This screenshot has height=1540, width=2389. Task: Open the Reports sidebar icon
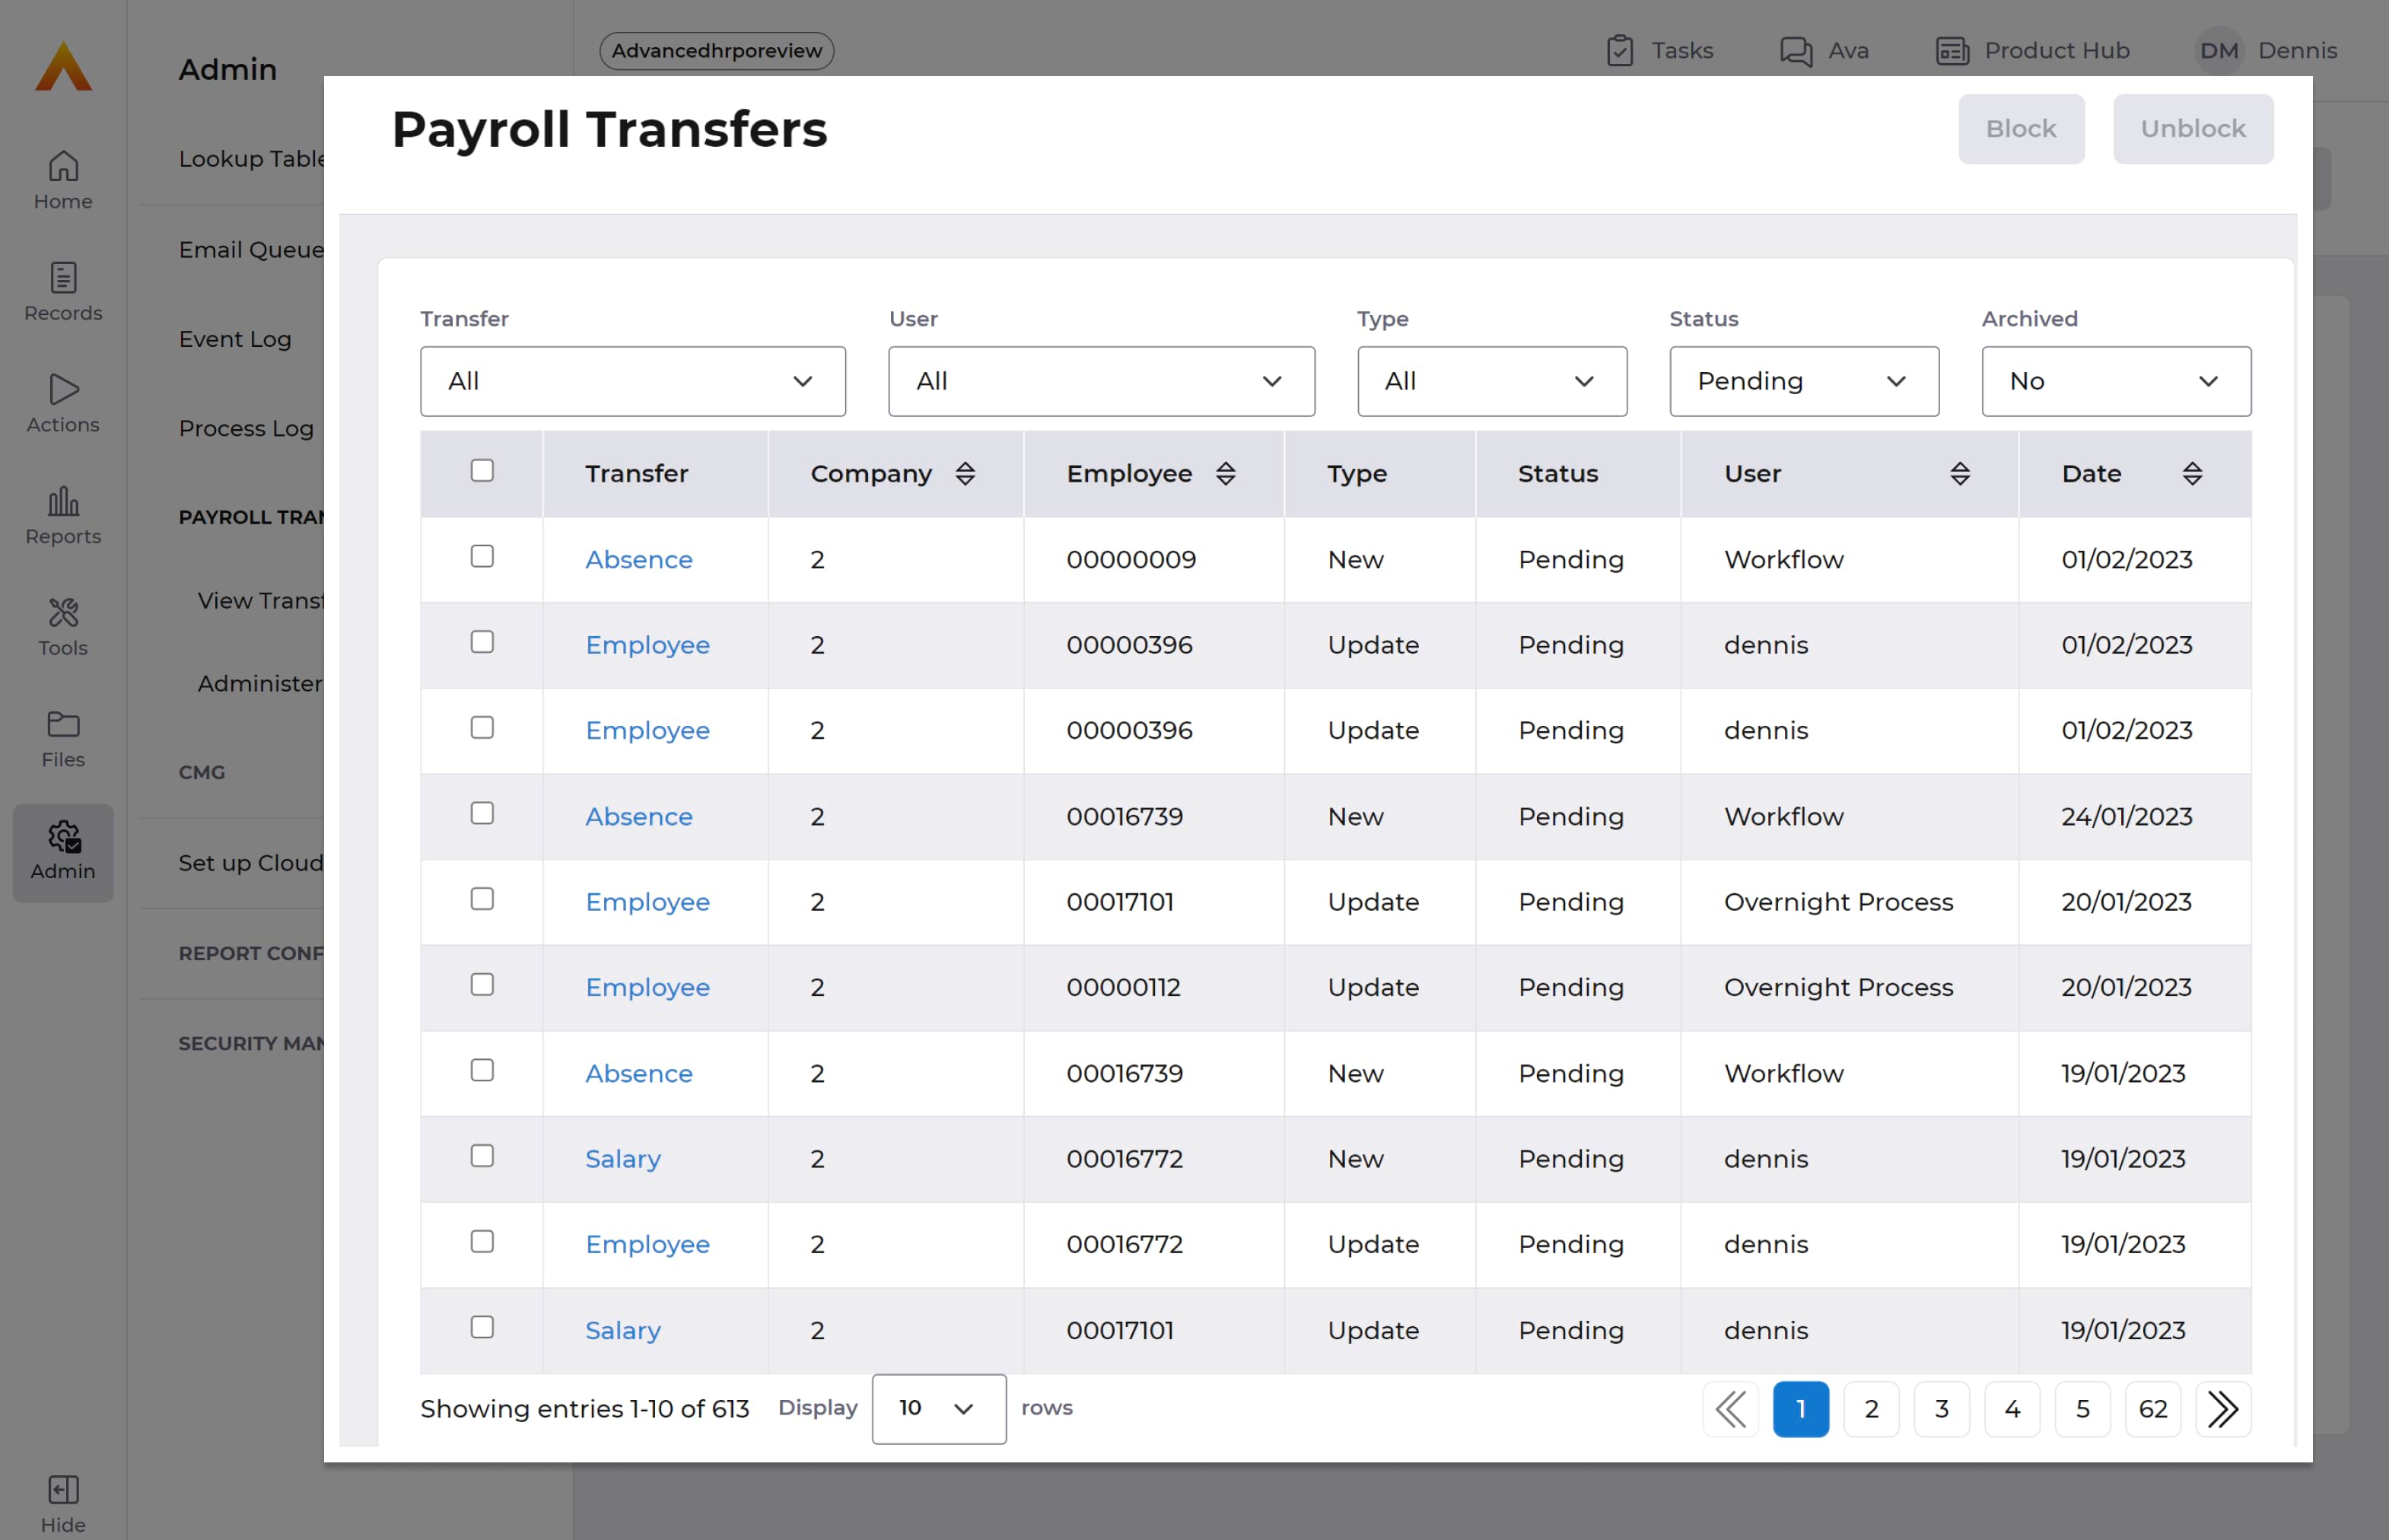coord(63,515)
